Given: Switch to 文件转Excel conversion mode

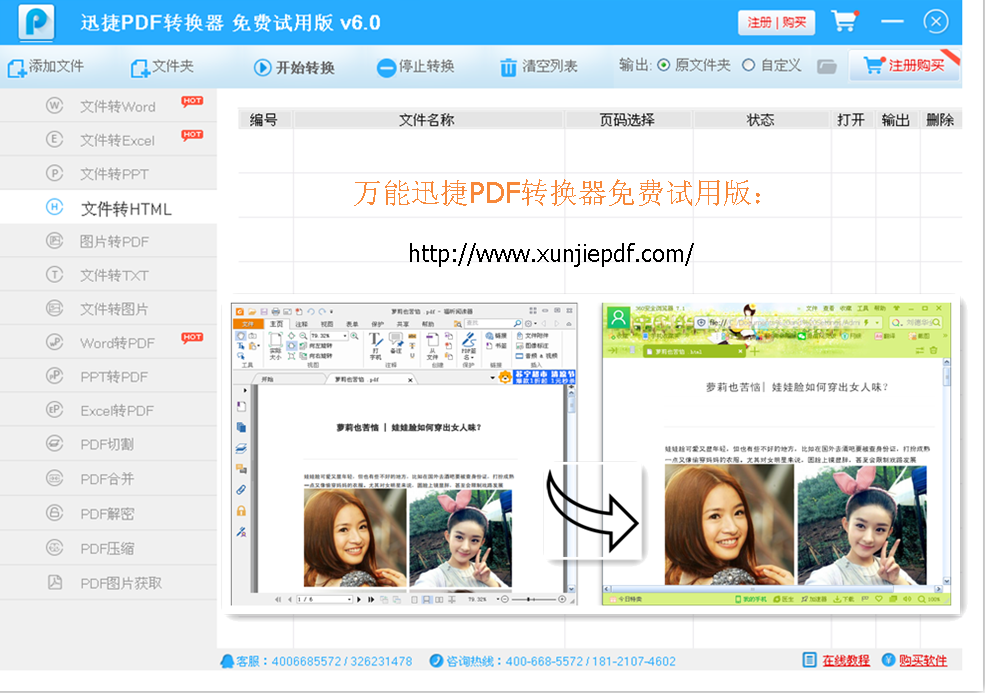Looking at the screenshot, I should pyautogui.click(x=109, y=139).
